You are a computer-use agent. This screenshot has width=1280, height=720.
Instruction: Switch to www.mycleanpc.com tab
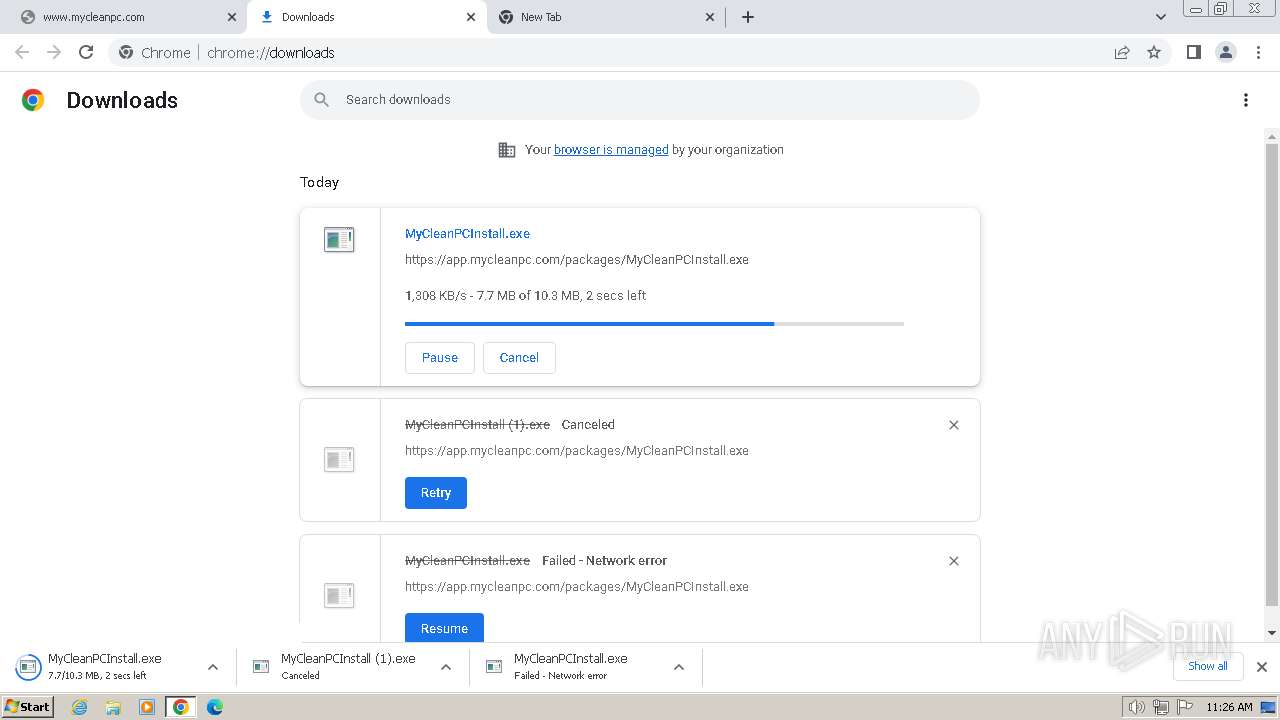(x=125, y=17)
